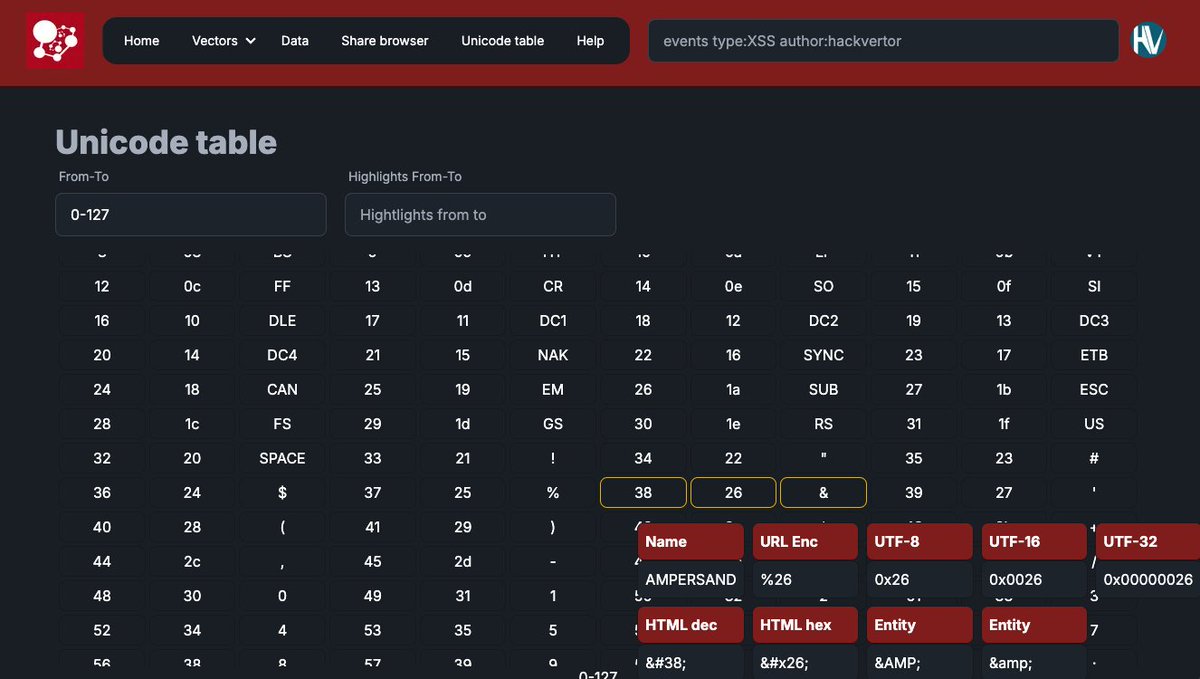Click the search field with hackvertor query

tap(883, 41)
